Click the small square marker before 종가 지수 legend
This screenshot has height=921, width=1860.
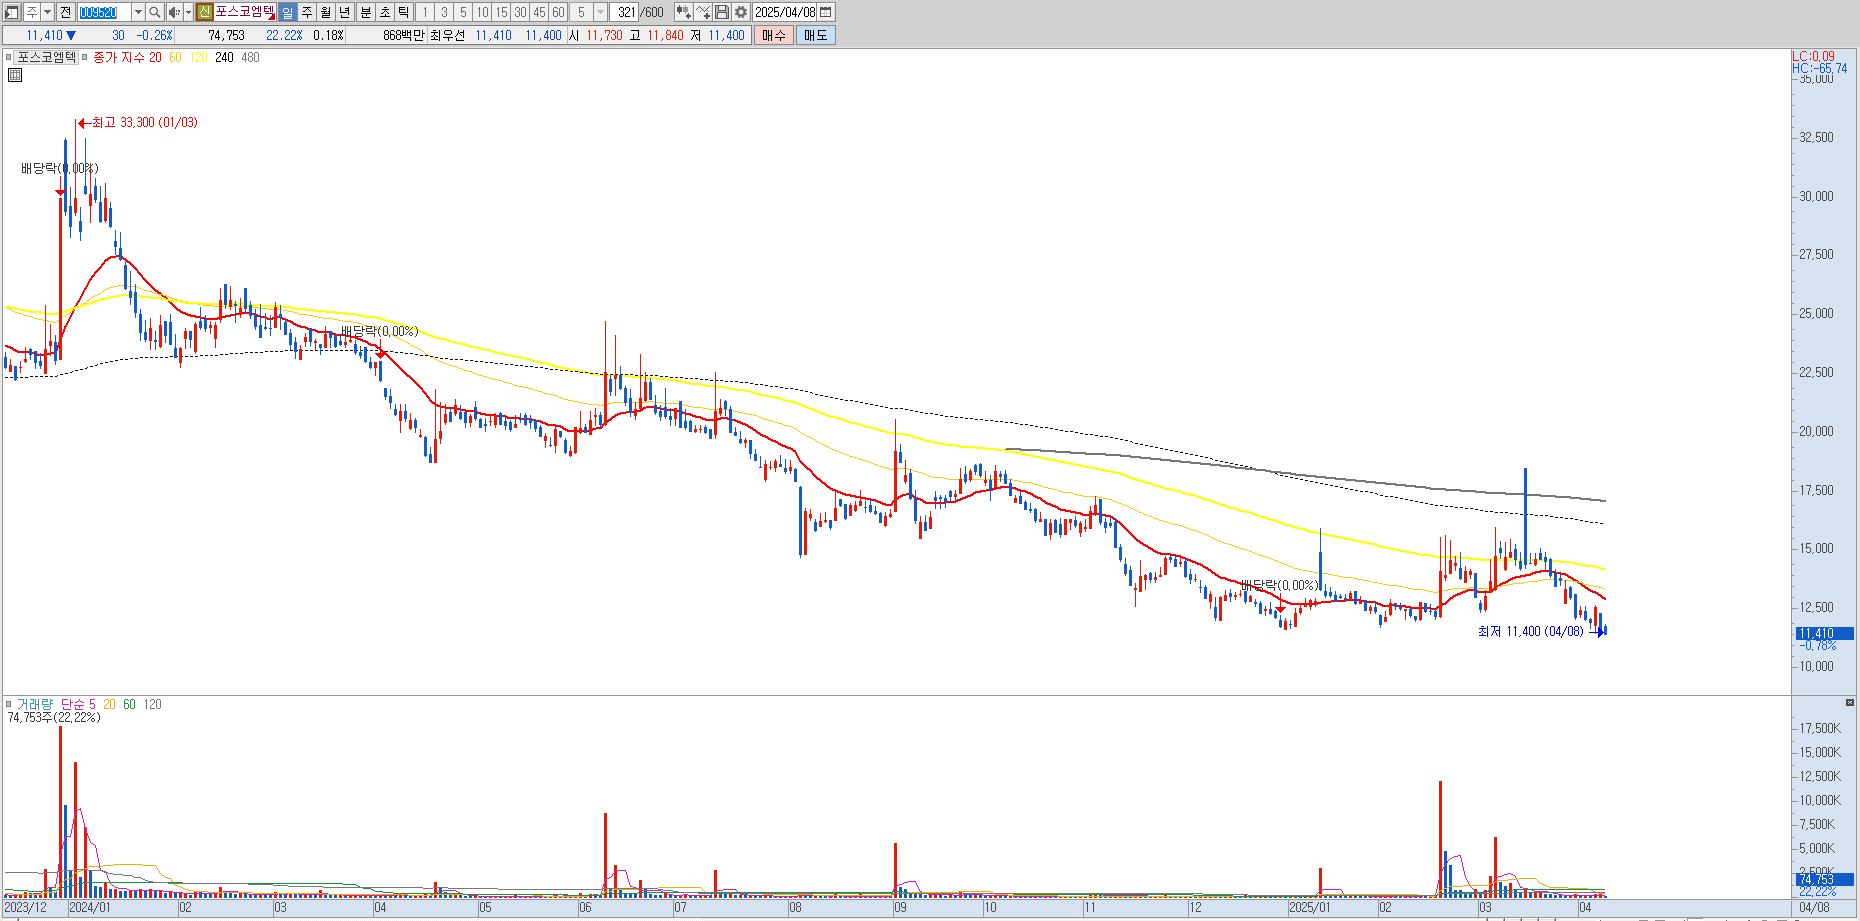[85, 57]
